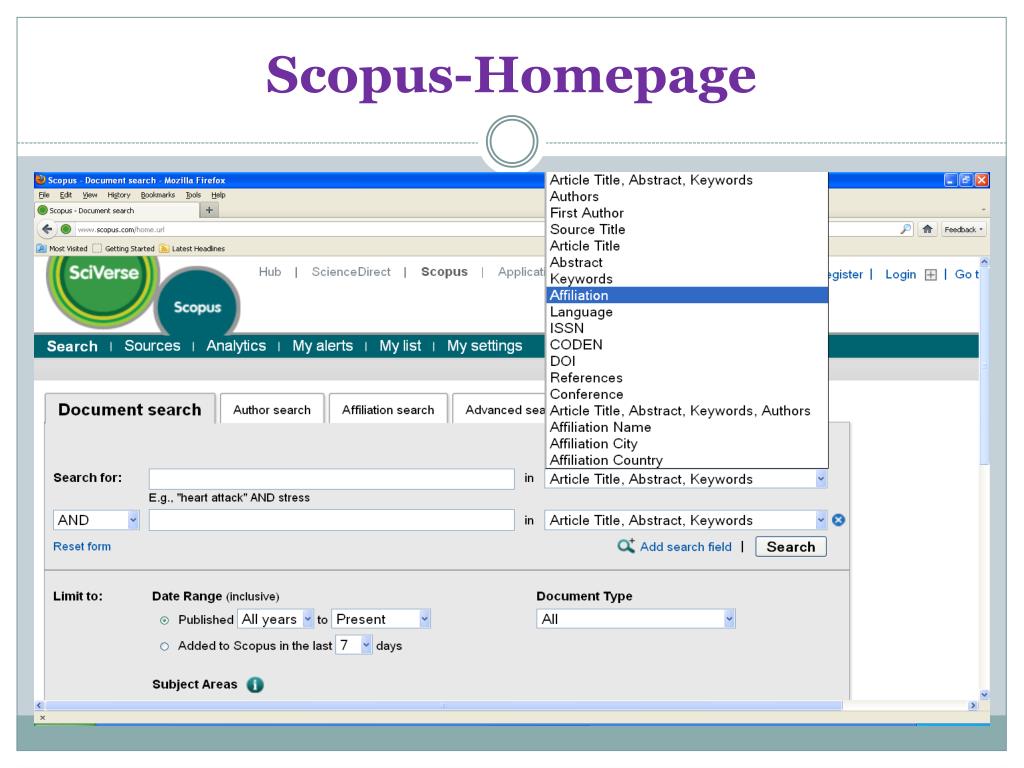Open the Present year dropdown
The image size is (1024, 768).
(x=381, y=619)
